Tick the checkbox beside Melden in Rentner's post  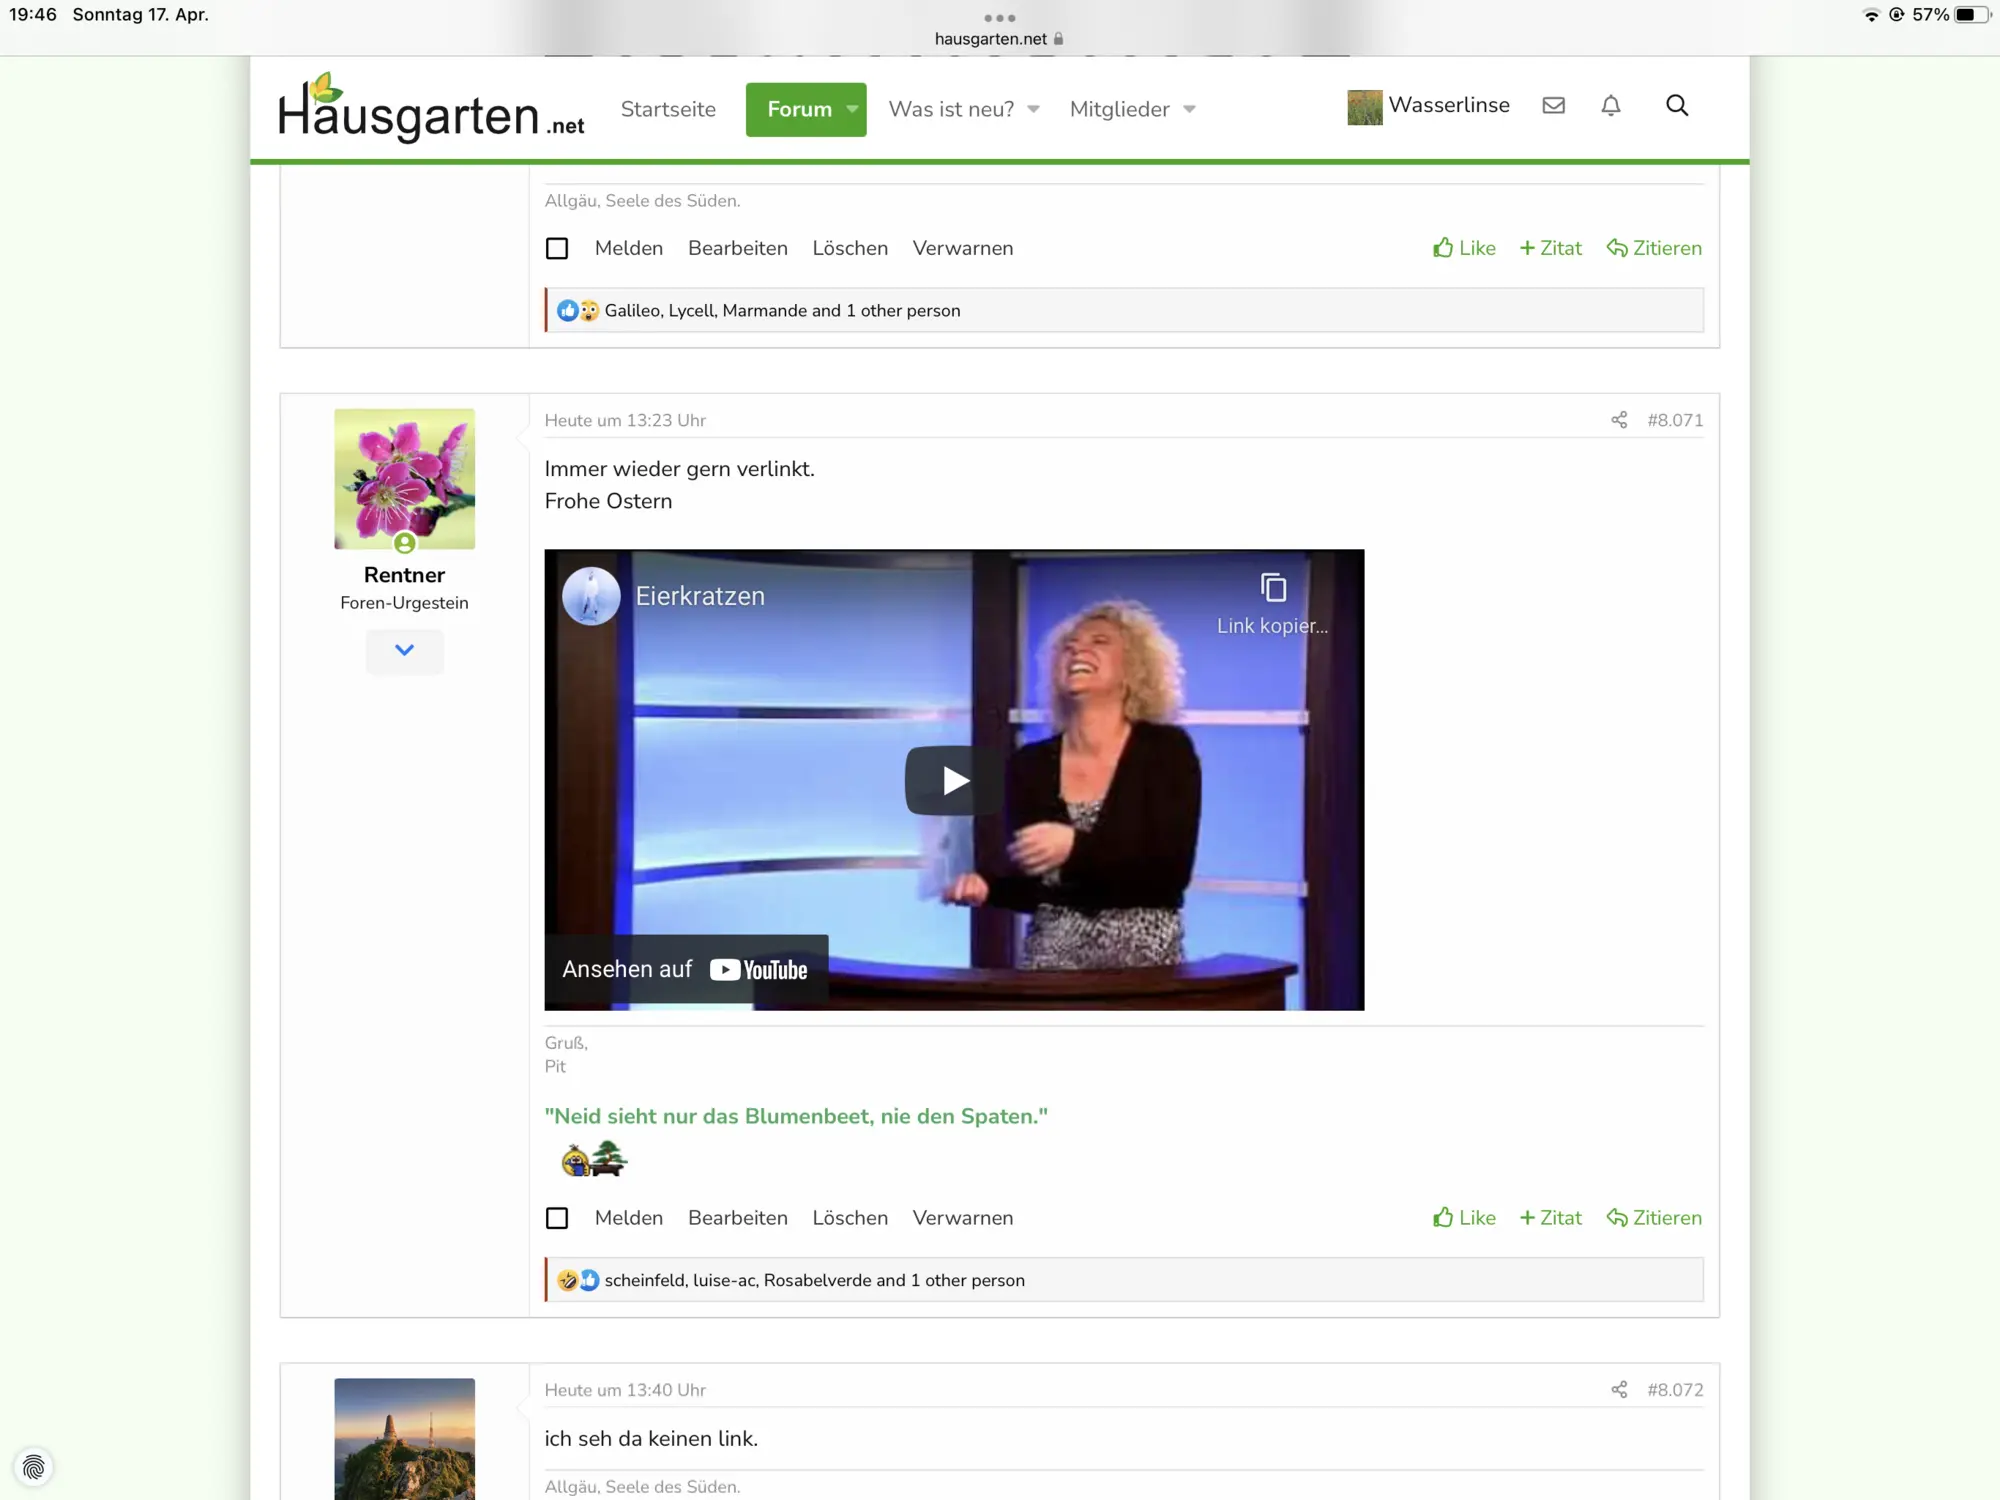click(557, 1218)
